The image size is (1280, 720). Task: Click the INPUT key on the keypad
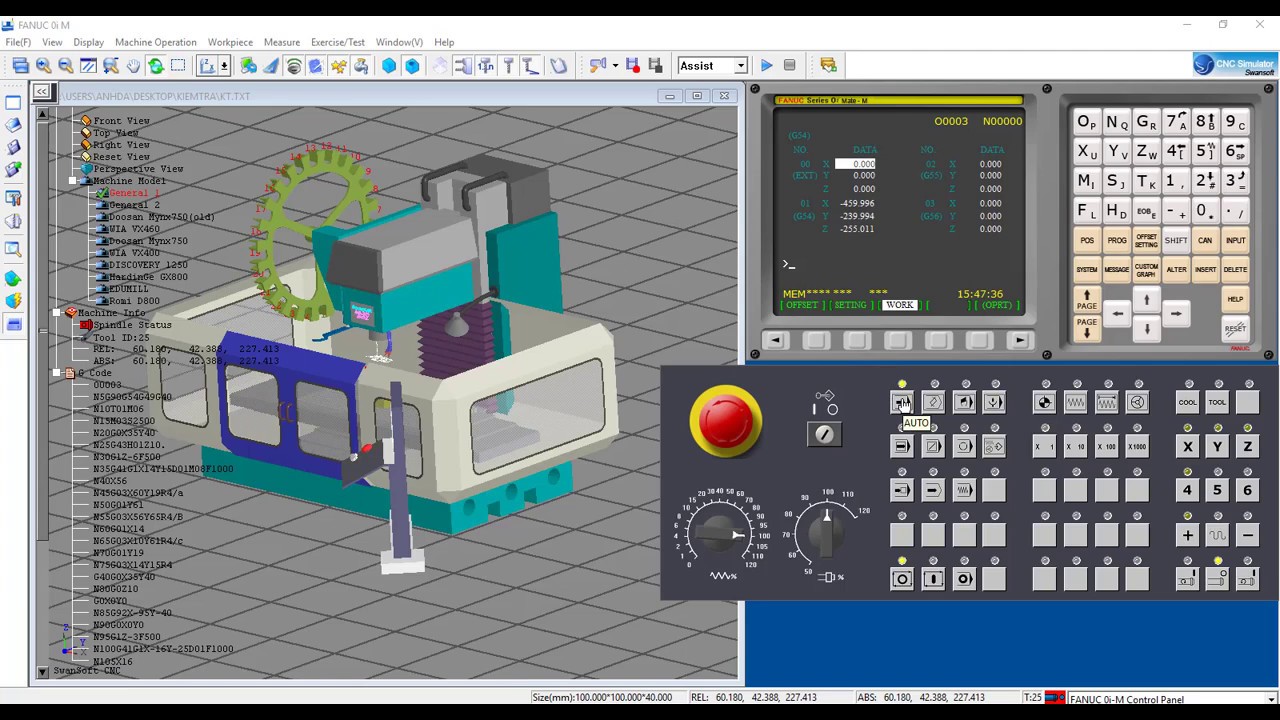coord(1235,241)
